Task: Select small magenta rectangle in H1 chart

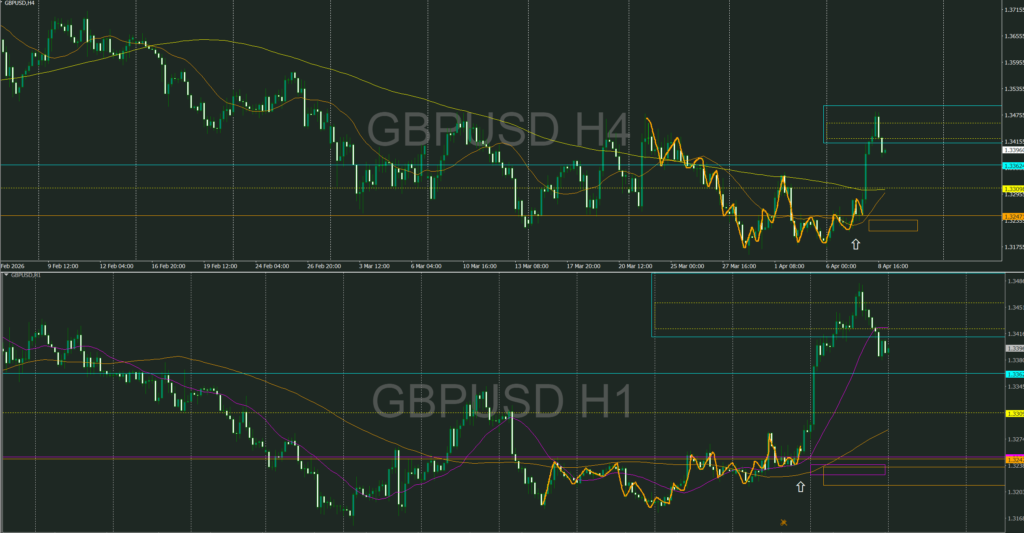Action: pos(854,469)
